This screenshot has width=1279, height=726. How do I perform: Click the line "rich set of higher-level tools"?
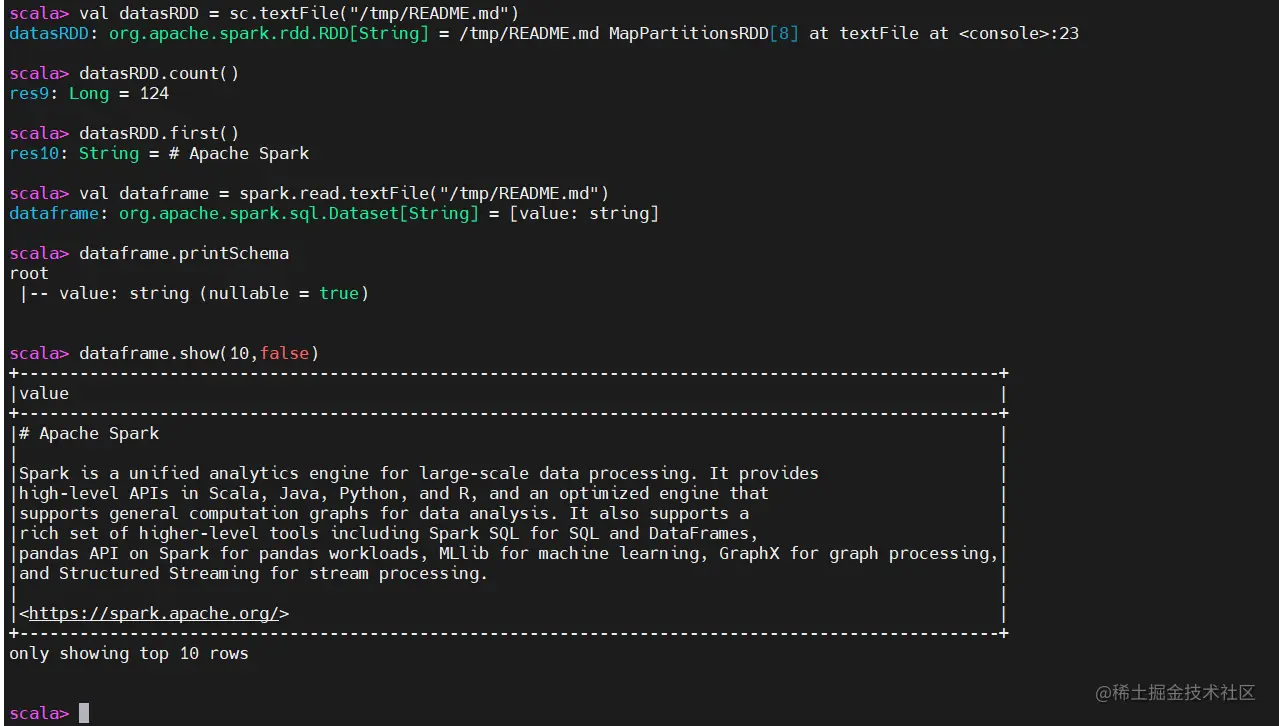click(389, 533)
